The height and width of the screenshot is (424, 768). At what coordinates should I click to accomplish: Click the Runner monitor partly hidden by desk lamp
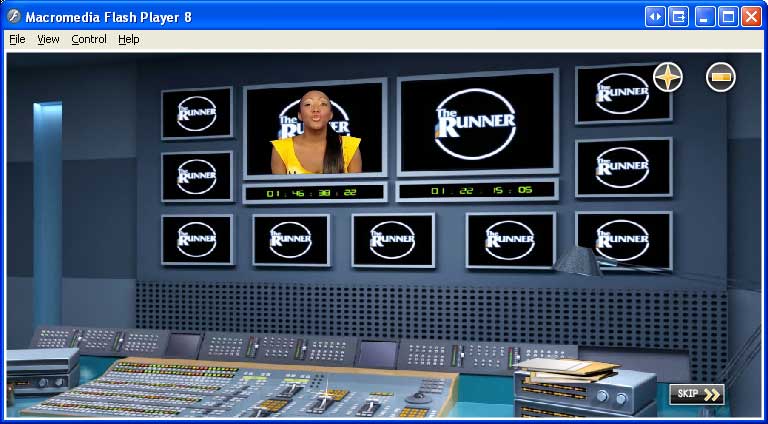coord(624,240)
